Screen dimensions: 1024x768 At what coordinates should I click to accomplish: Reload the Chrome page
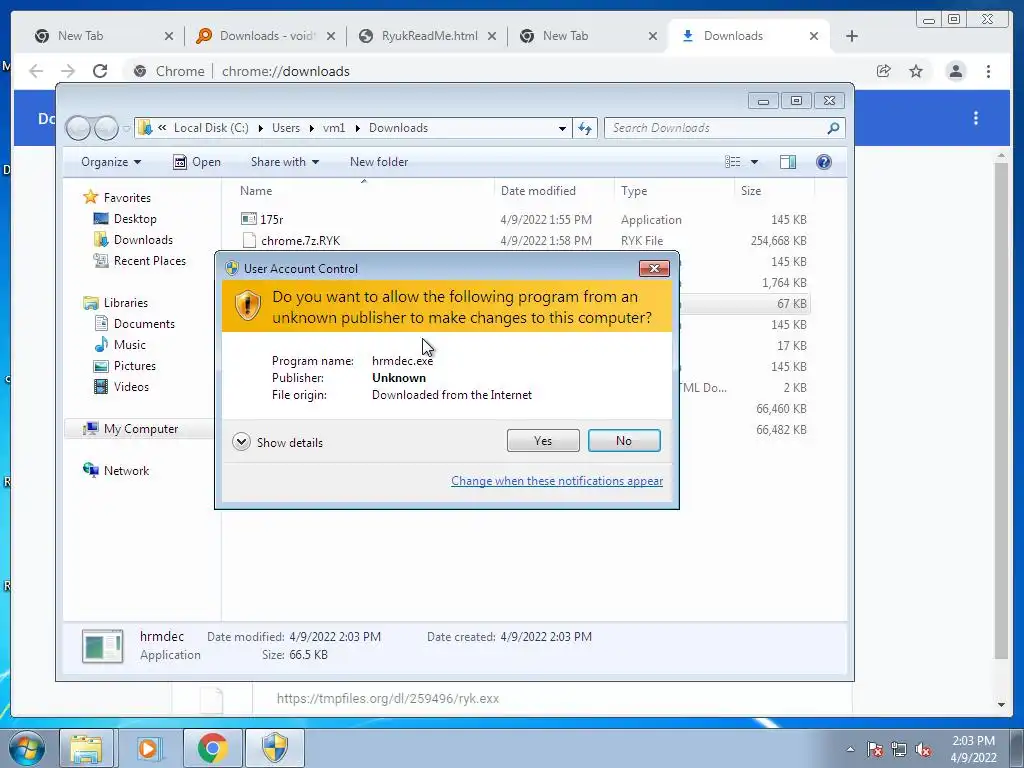pos(100,71)
